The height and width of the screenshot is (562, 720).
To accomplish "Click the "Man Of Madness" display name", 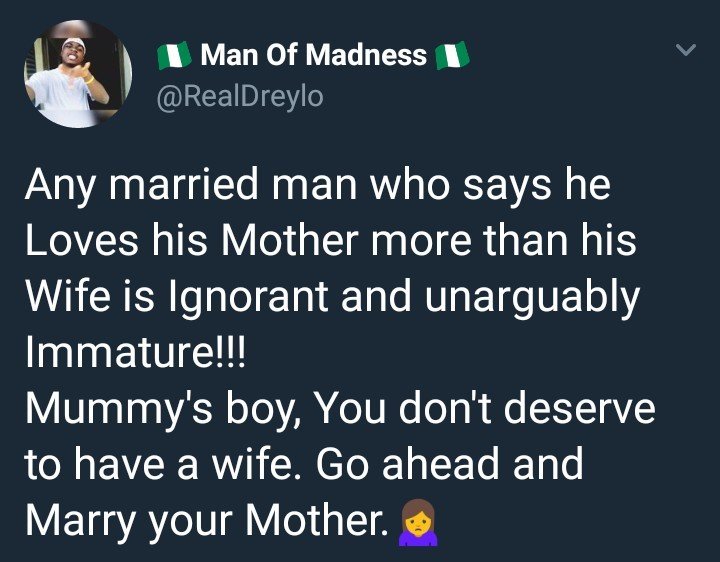I will pyautogui.click(x=313, y=55).
